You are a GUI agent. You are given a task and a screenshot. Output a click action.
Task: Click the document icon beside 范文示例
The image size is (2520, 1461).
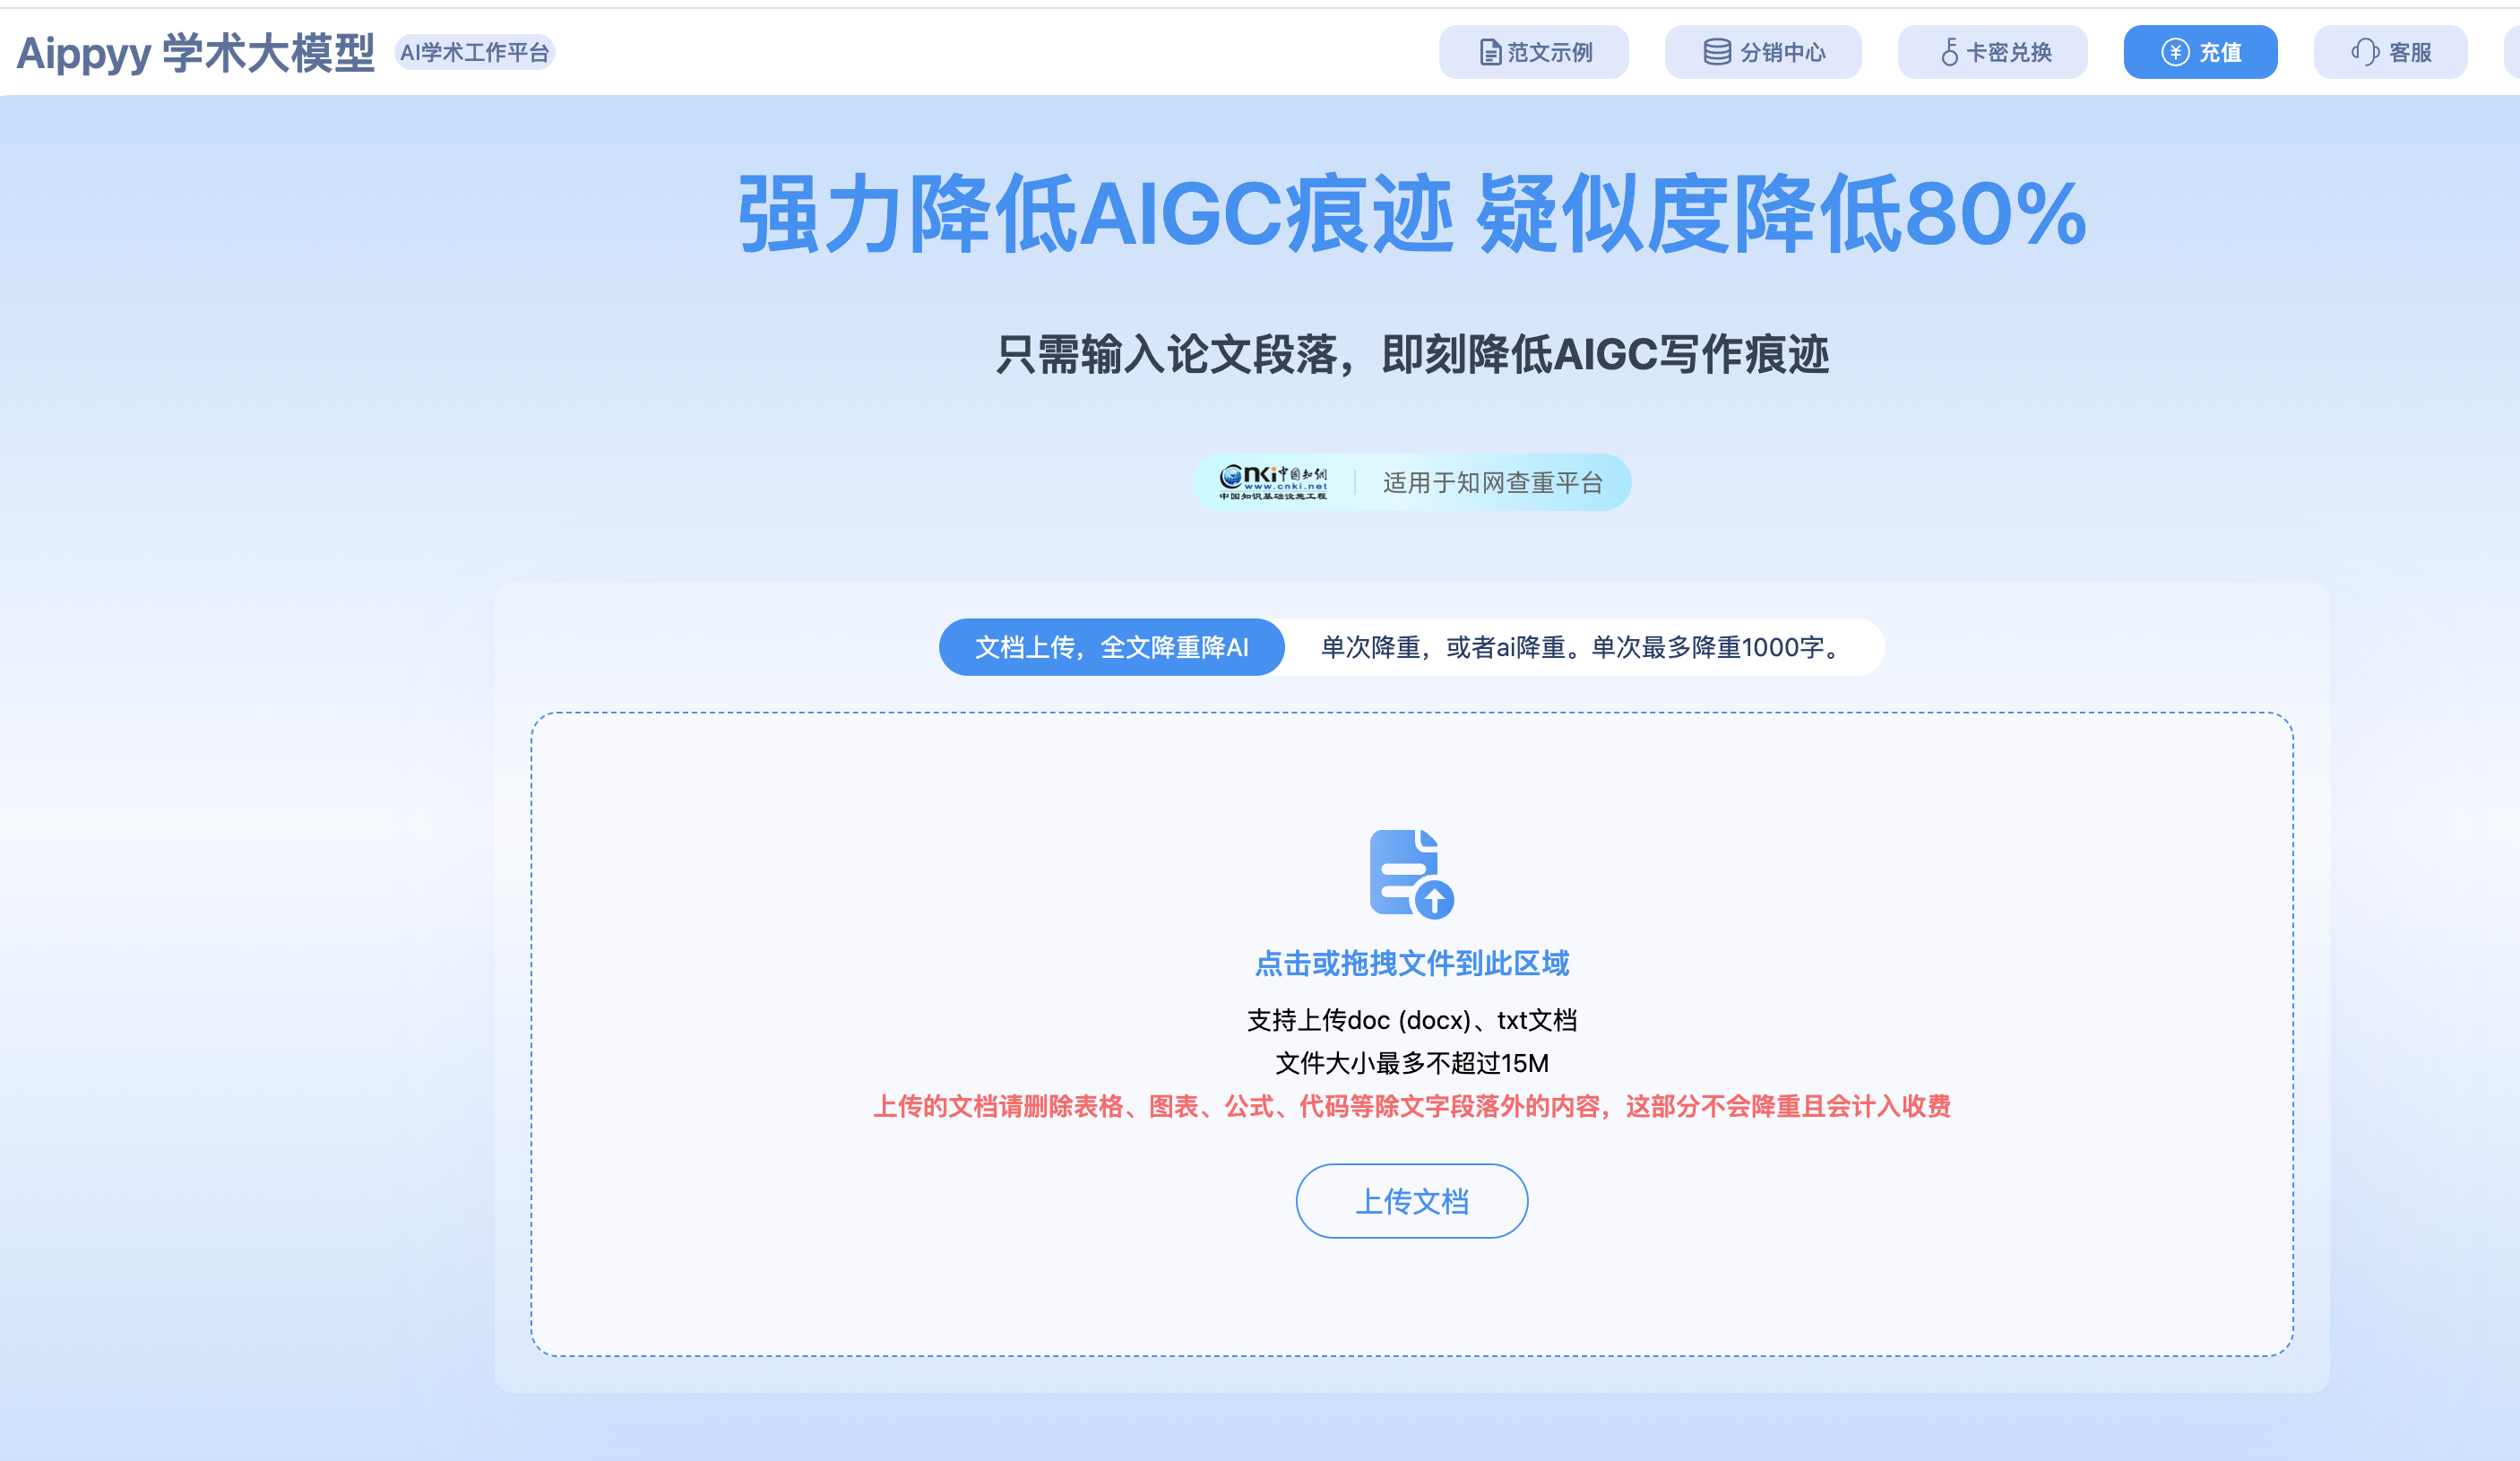coord(1490,52)
